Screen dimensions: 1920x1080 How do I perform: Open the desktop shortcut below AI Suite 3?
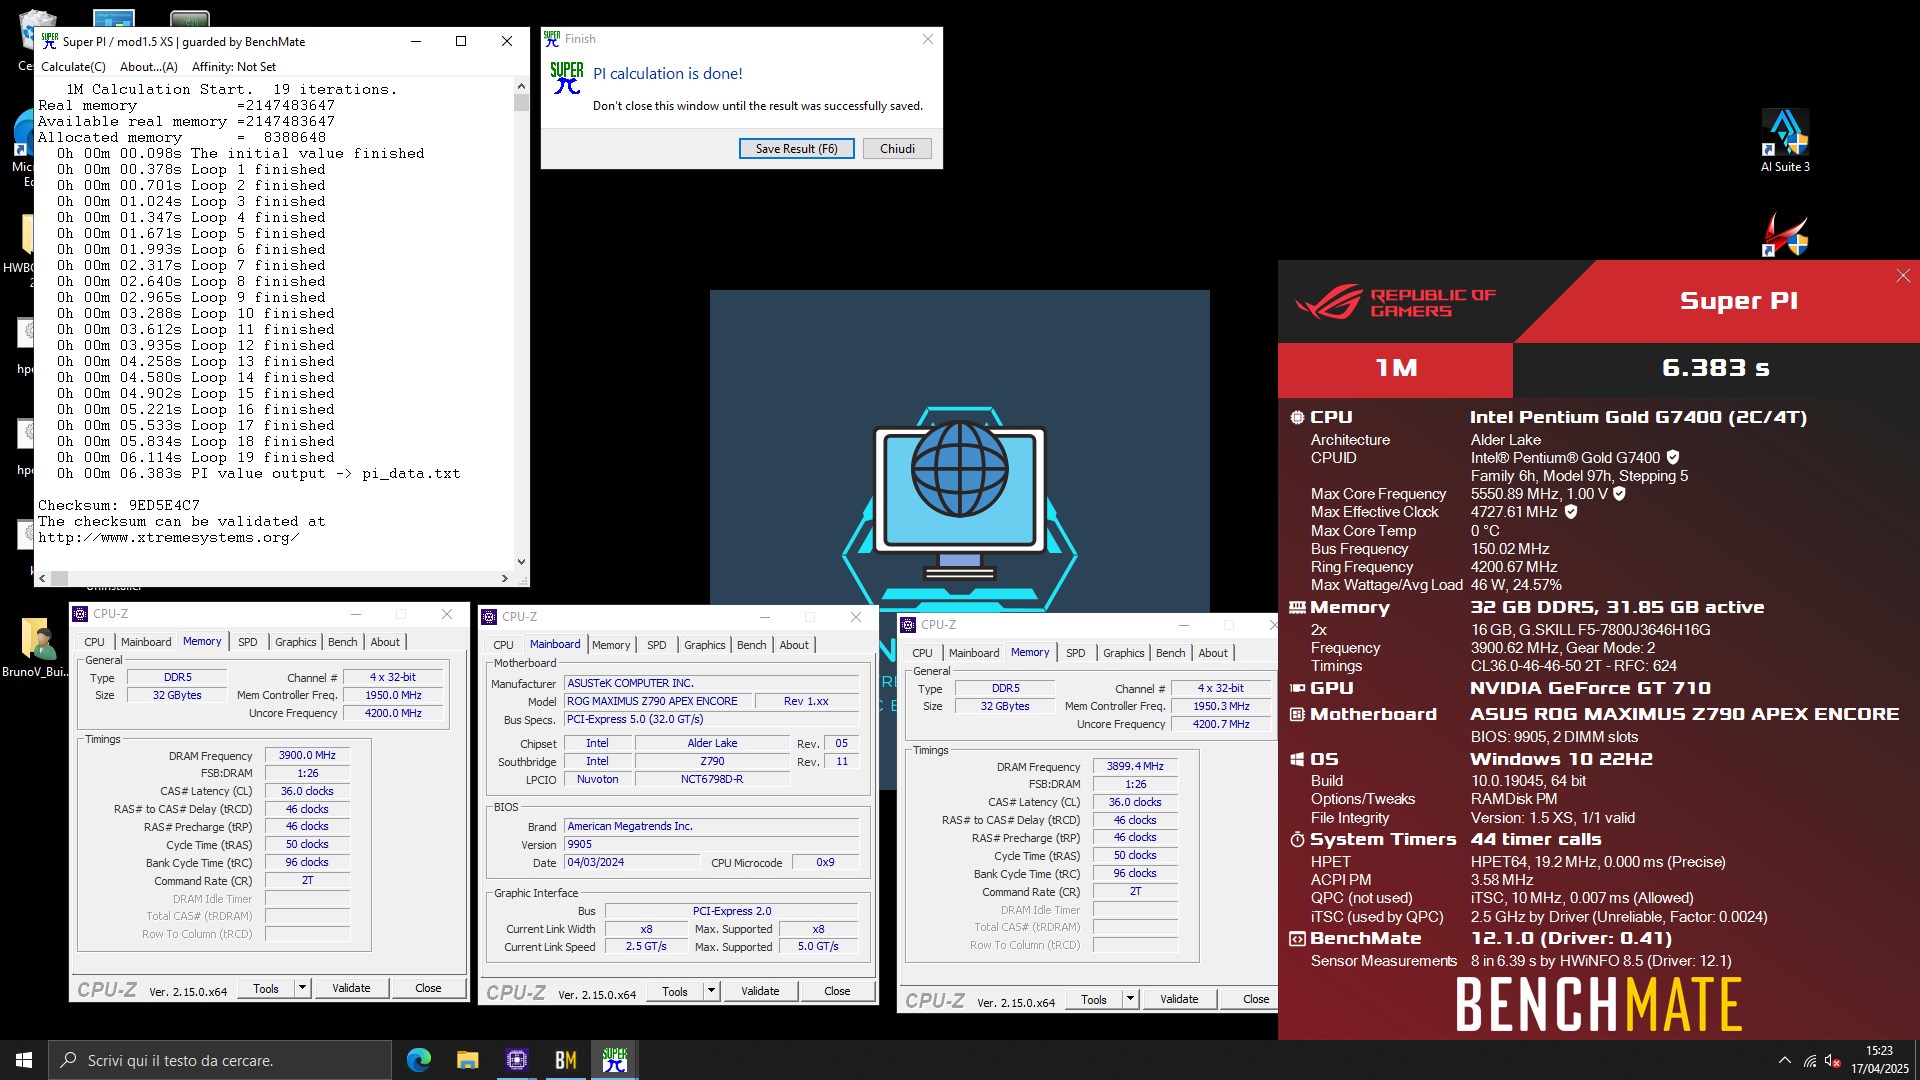tap(1785, 234)
